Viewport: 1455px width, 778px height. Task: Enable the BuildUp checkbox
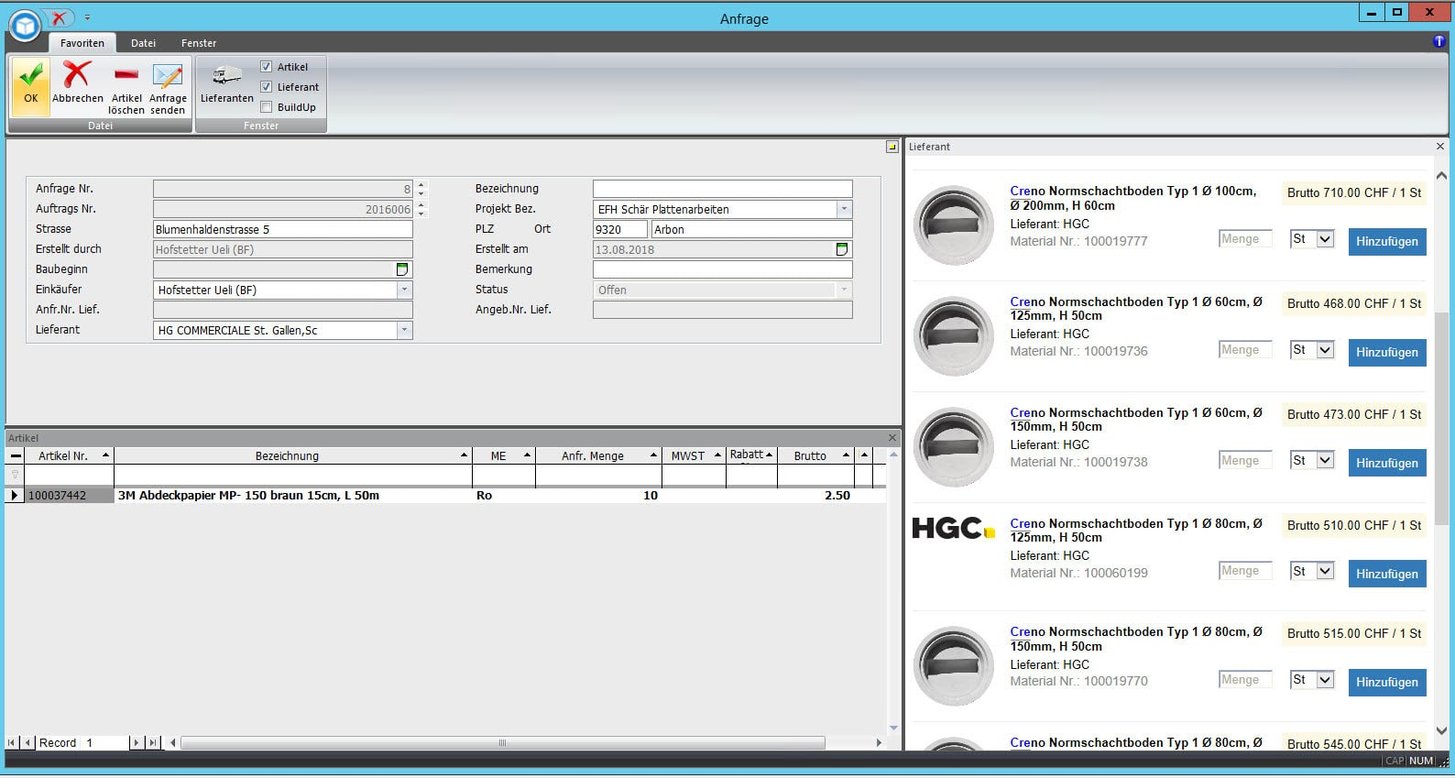coord(266,107)
